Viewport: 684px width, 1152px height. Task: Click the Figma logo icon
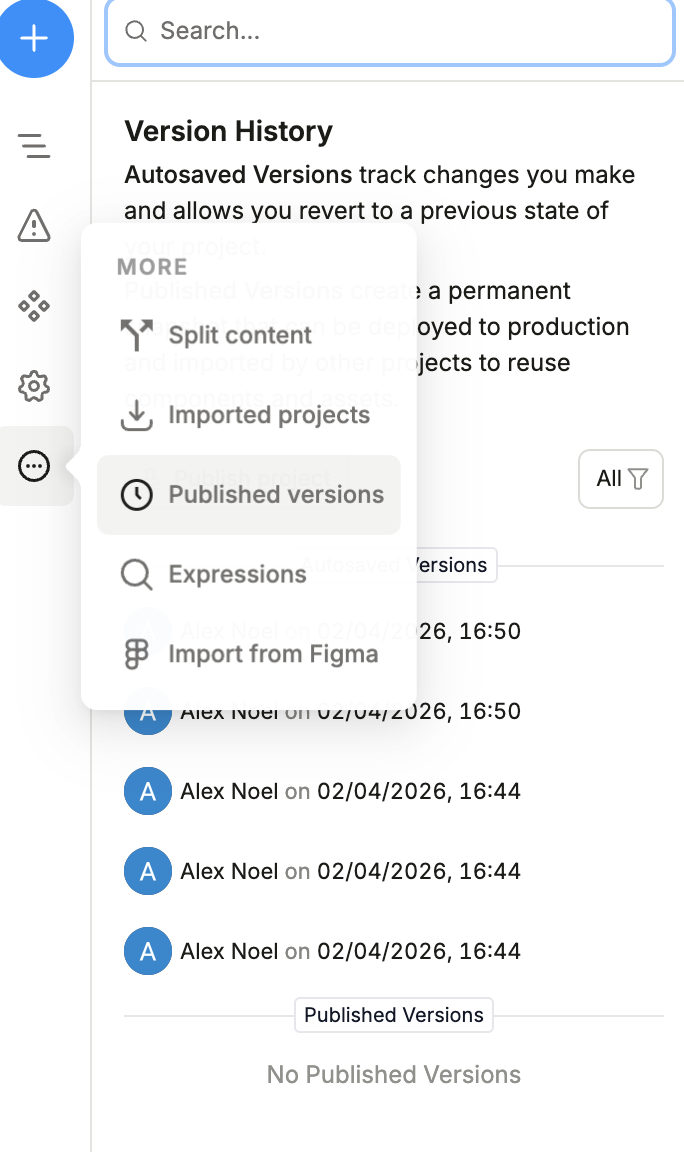136,655
